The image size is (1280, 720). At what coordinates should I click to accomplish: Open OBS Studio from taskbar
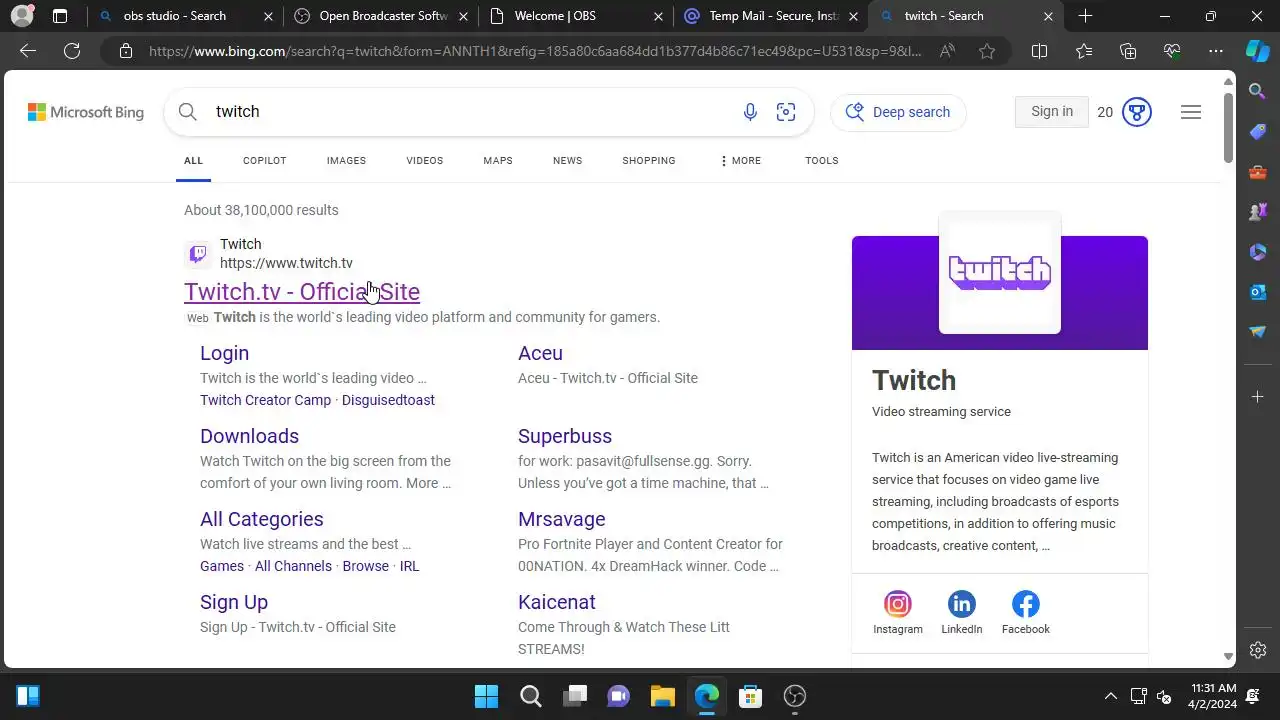tap(795, 696)
